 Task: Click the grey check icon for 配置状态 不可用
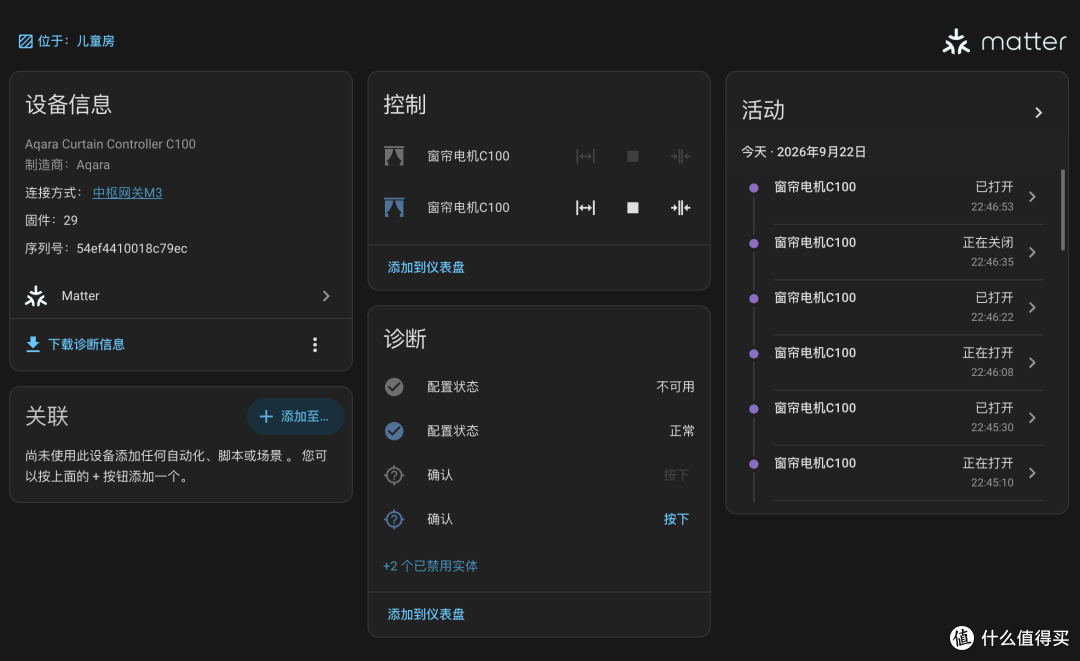click(394, 387)
